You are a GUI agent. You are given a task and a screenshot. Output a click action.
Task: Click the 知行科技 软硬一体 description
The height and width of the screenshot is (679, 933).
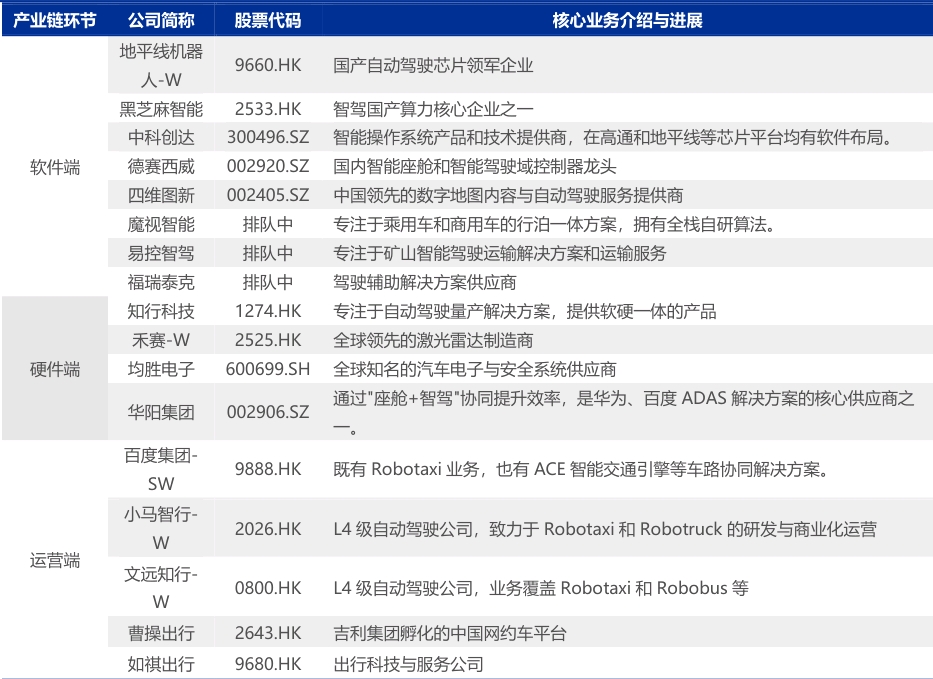tap(525, 311)
